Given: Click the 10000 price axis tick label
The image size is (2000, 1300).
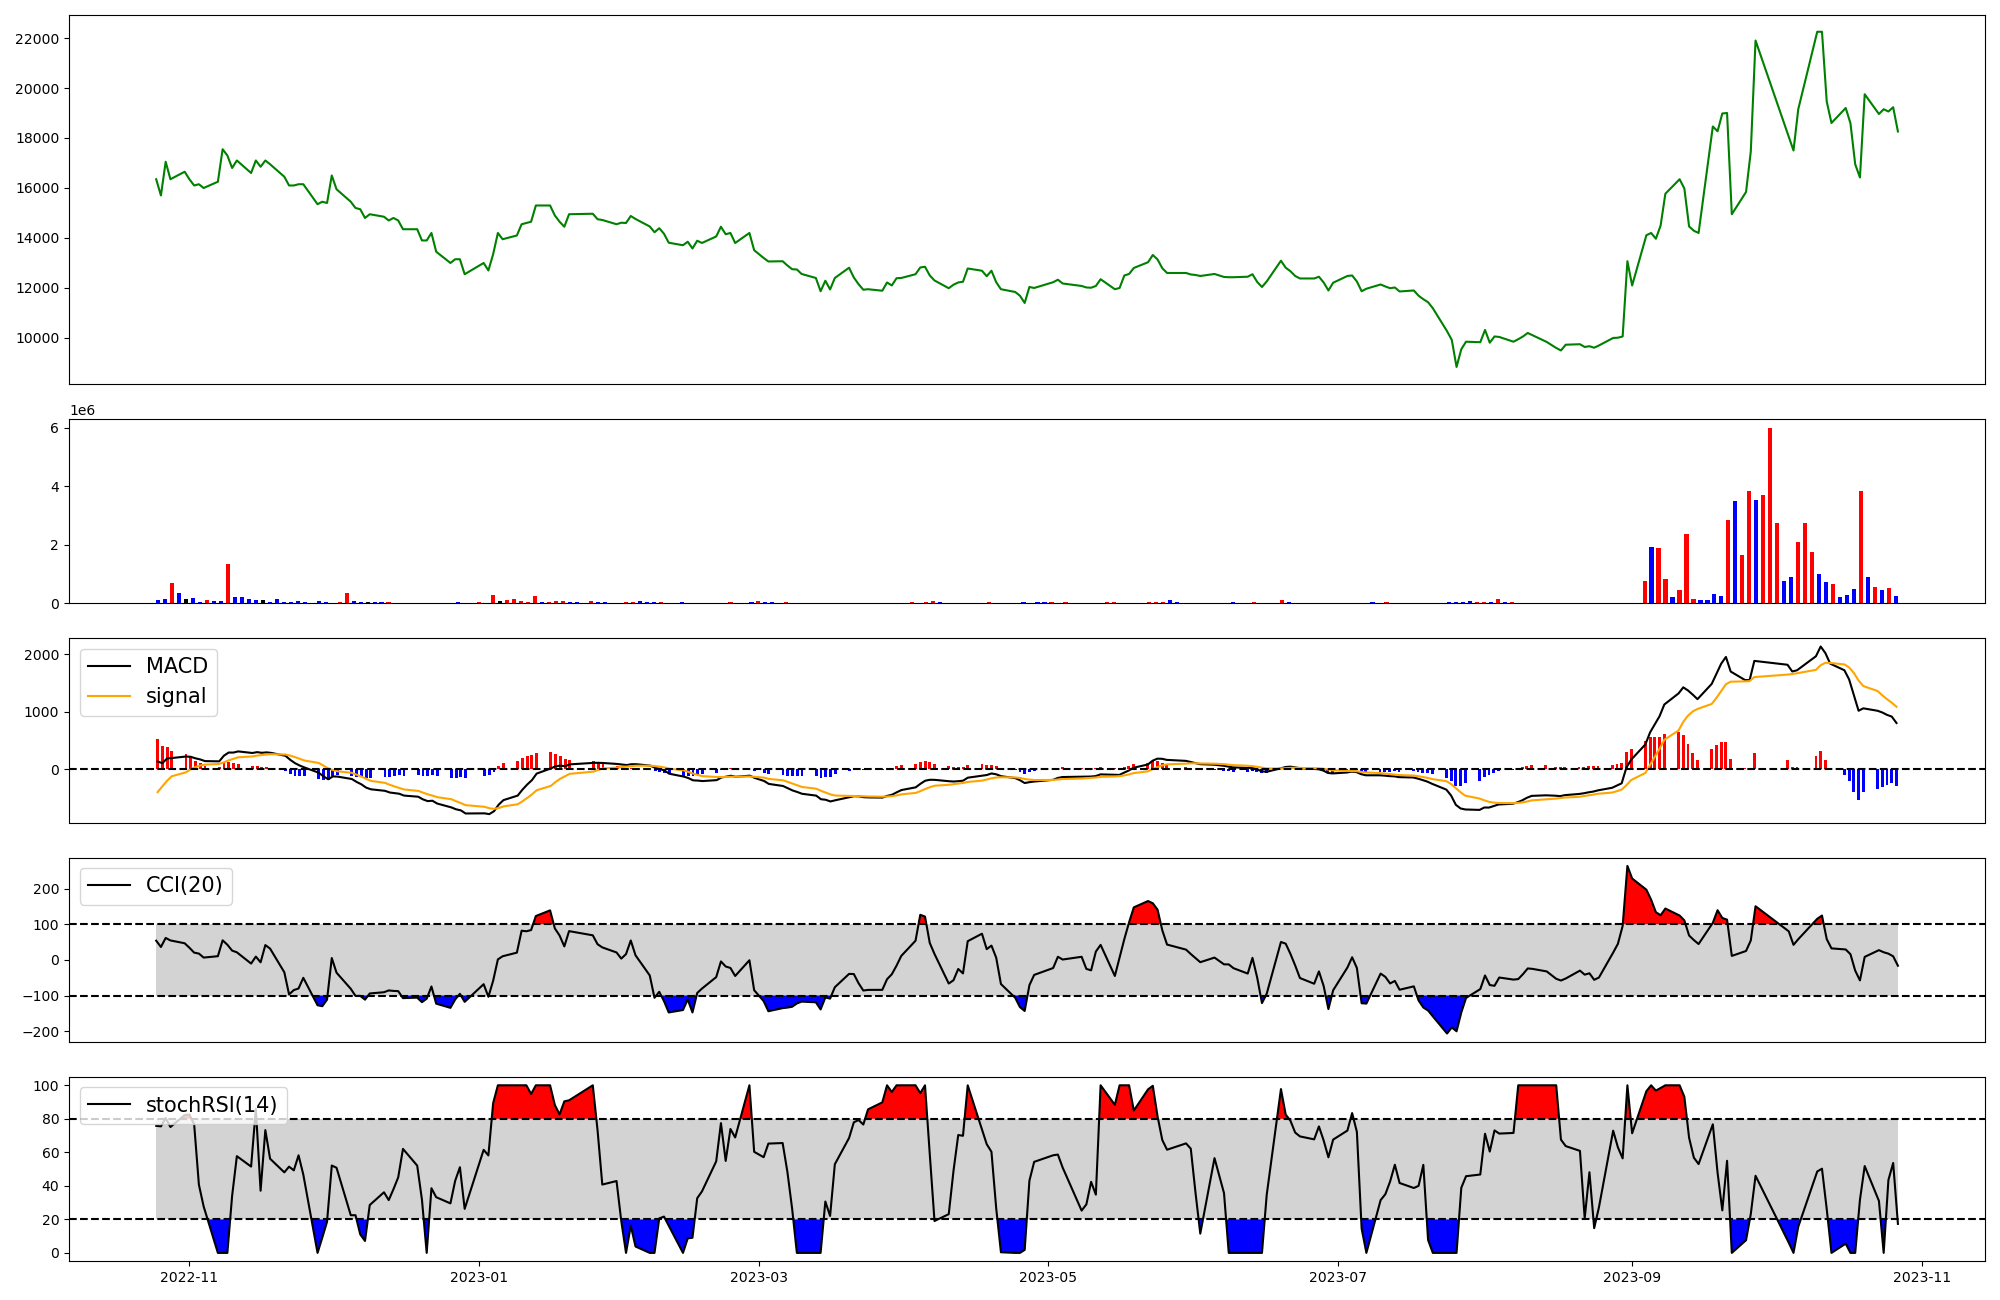Looking at the screenshot, I should 37,338.
